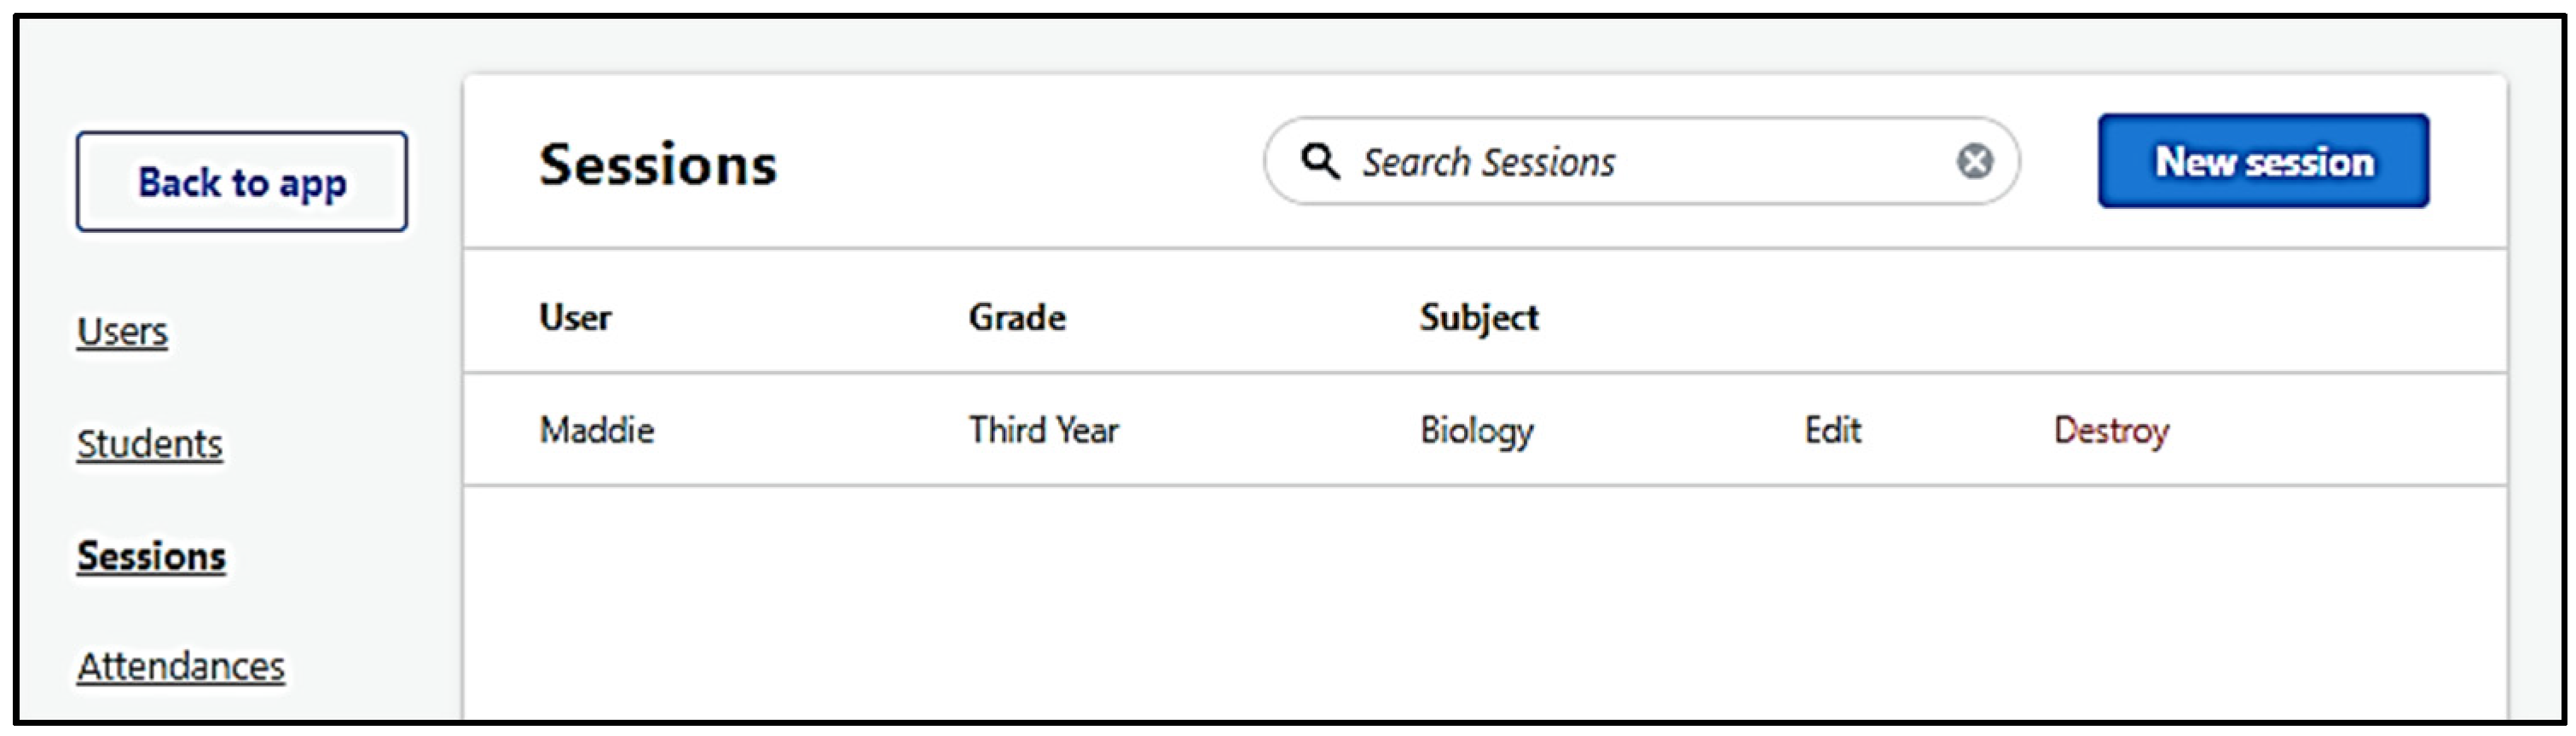Click the Maddie user cell
The height and width of the screenshot is (736, 2576).
tap(597, 430)
